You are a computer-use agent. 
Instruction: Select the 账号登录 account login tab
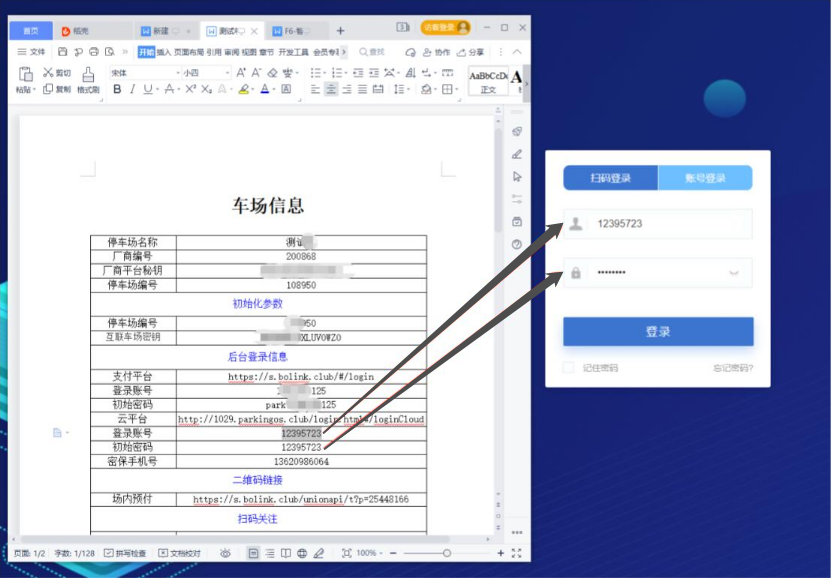pos(705,178)
